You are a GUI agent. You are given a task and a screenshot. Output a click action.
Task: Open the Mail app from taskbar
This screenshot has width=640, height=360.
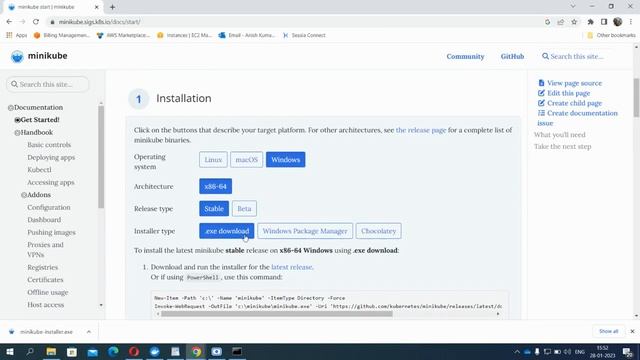[93, 351]
